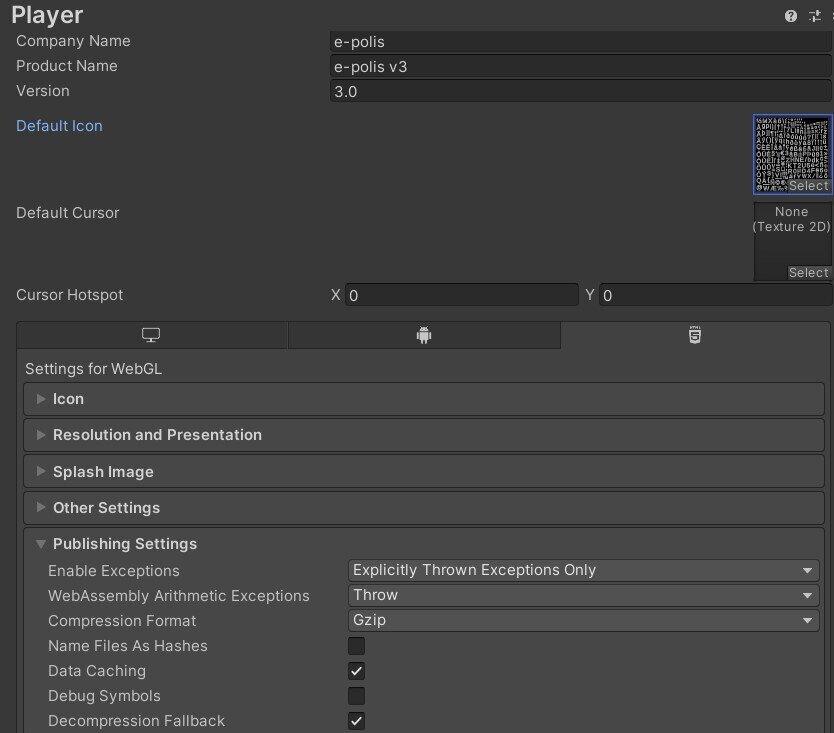834x733 pixels.
Task: Open the presets slider icon
Action: point(814,16)
